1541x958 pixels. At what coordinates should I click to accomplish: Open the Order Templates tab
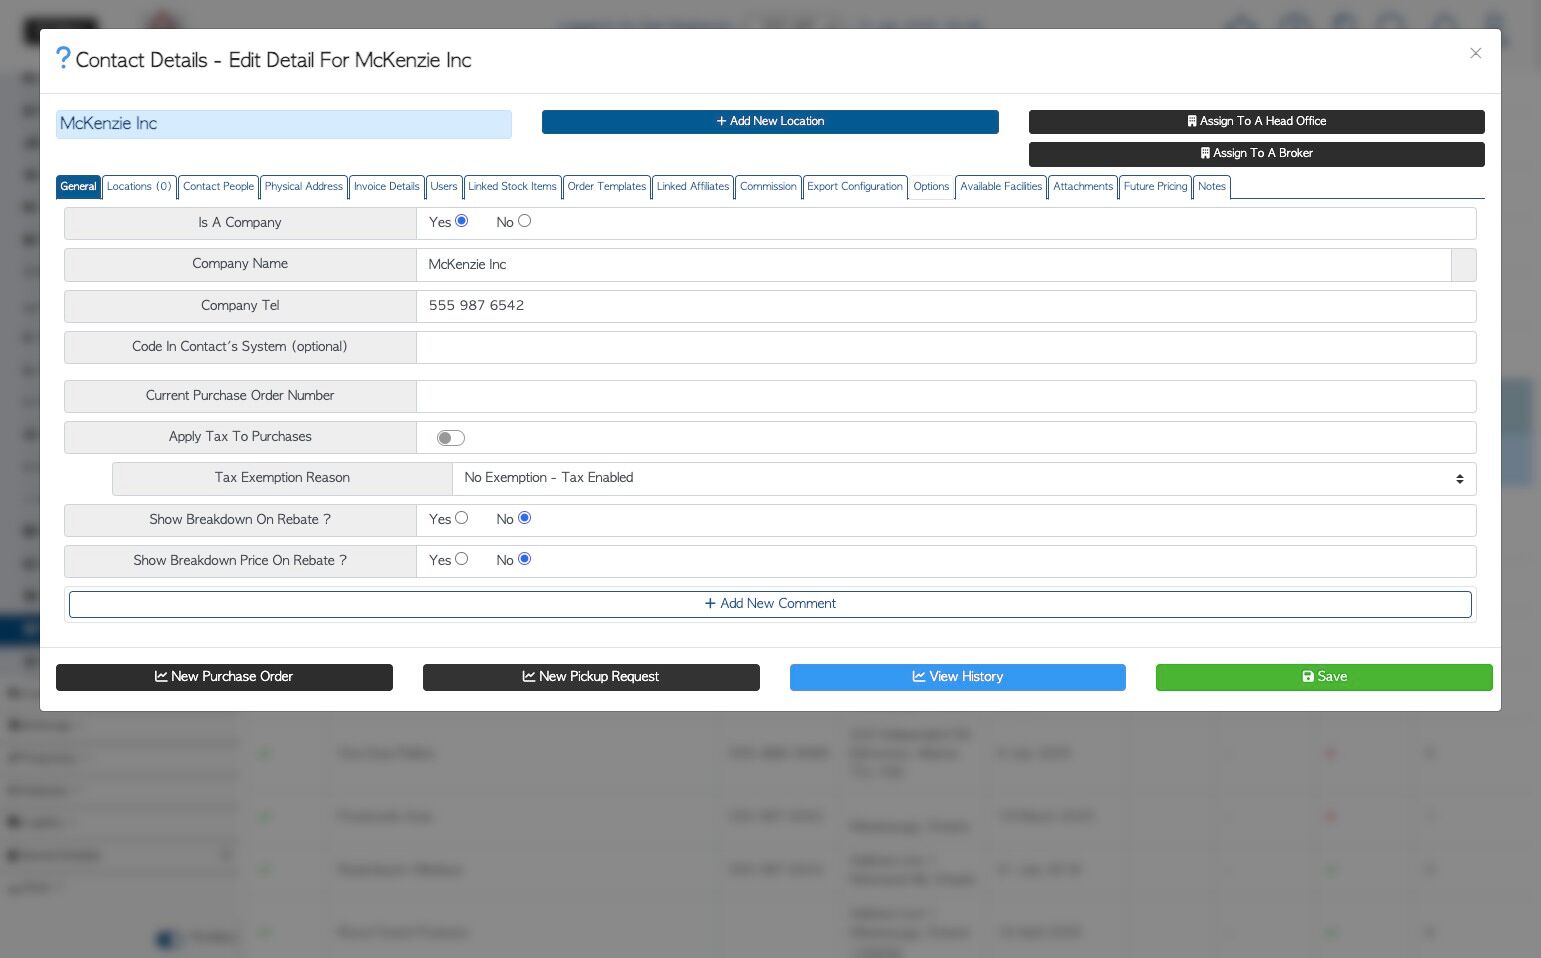[607, 187]
